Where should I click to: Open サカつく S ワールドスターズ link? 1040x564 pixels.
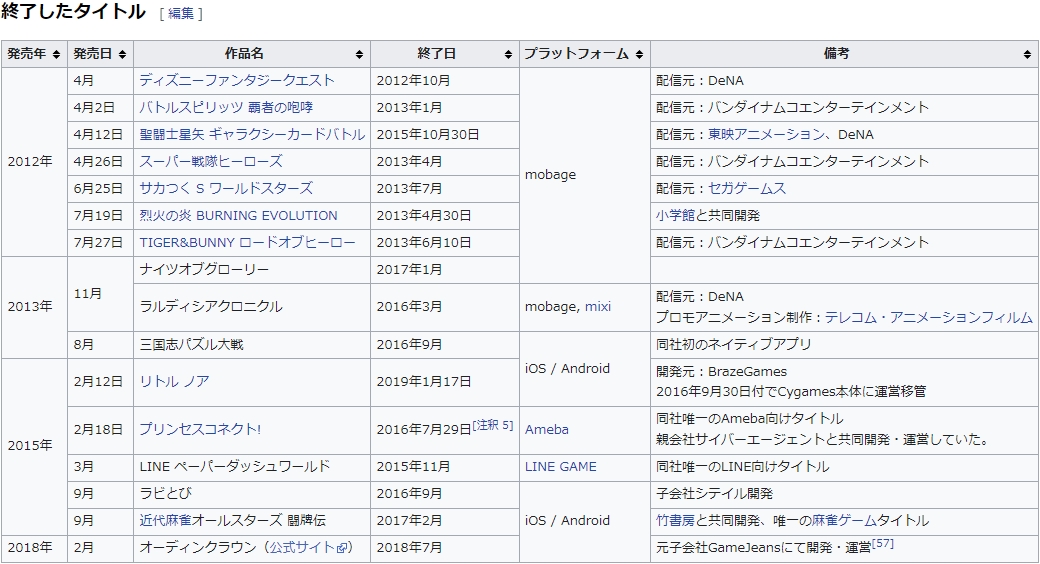pyautogui.click(x=226, y=188)
